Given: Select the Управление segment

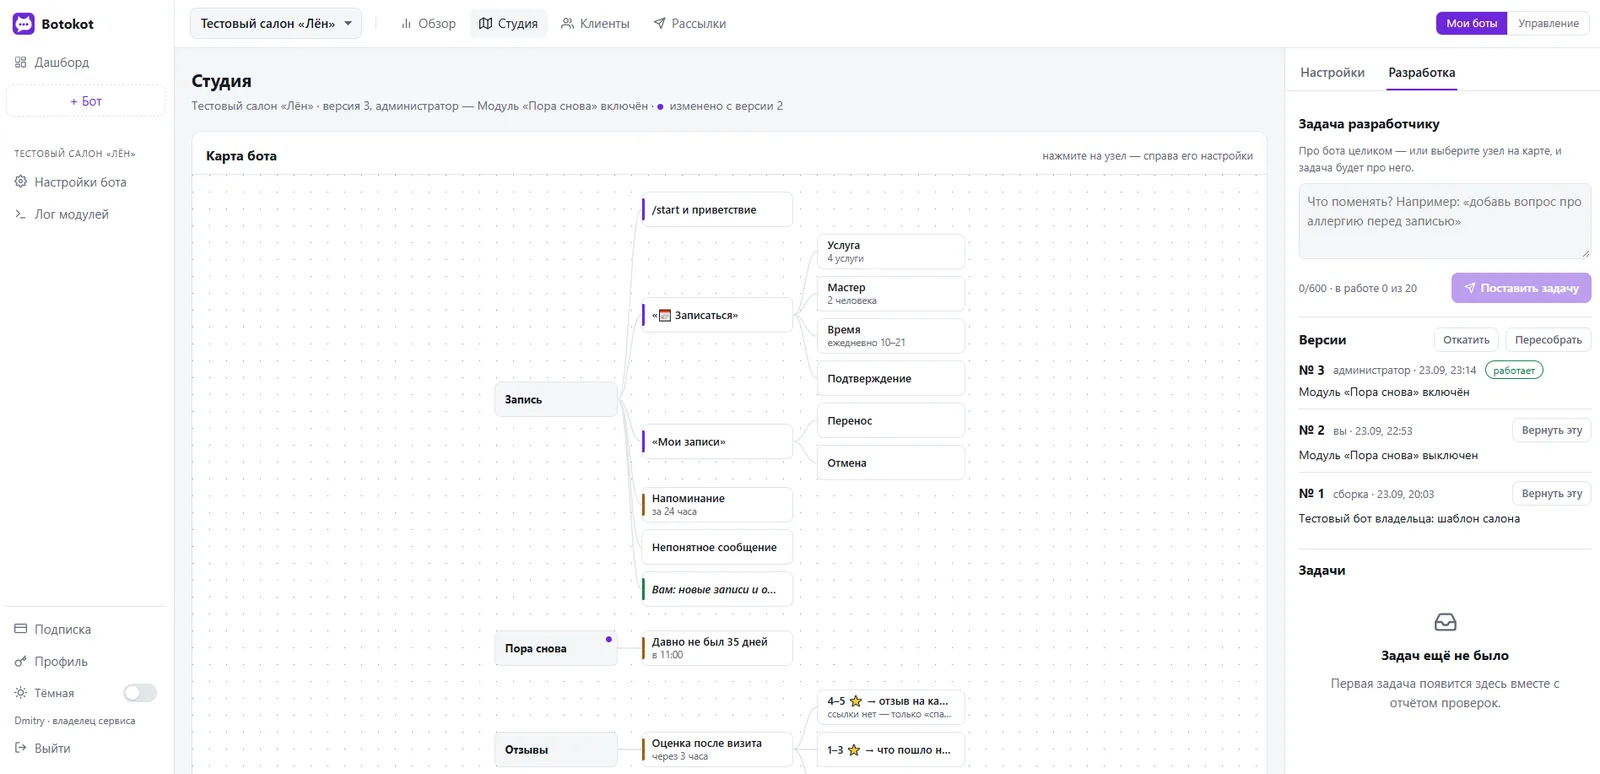Looking at the screenshot, I should [1548, 23].
